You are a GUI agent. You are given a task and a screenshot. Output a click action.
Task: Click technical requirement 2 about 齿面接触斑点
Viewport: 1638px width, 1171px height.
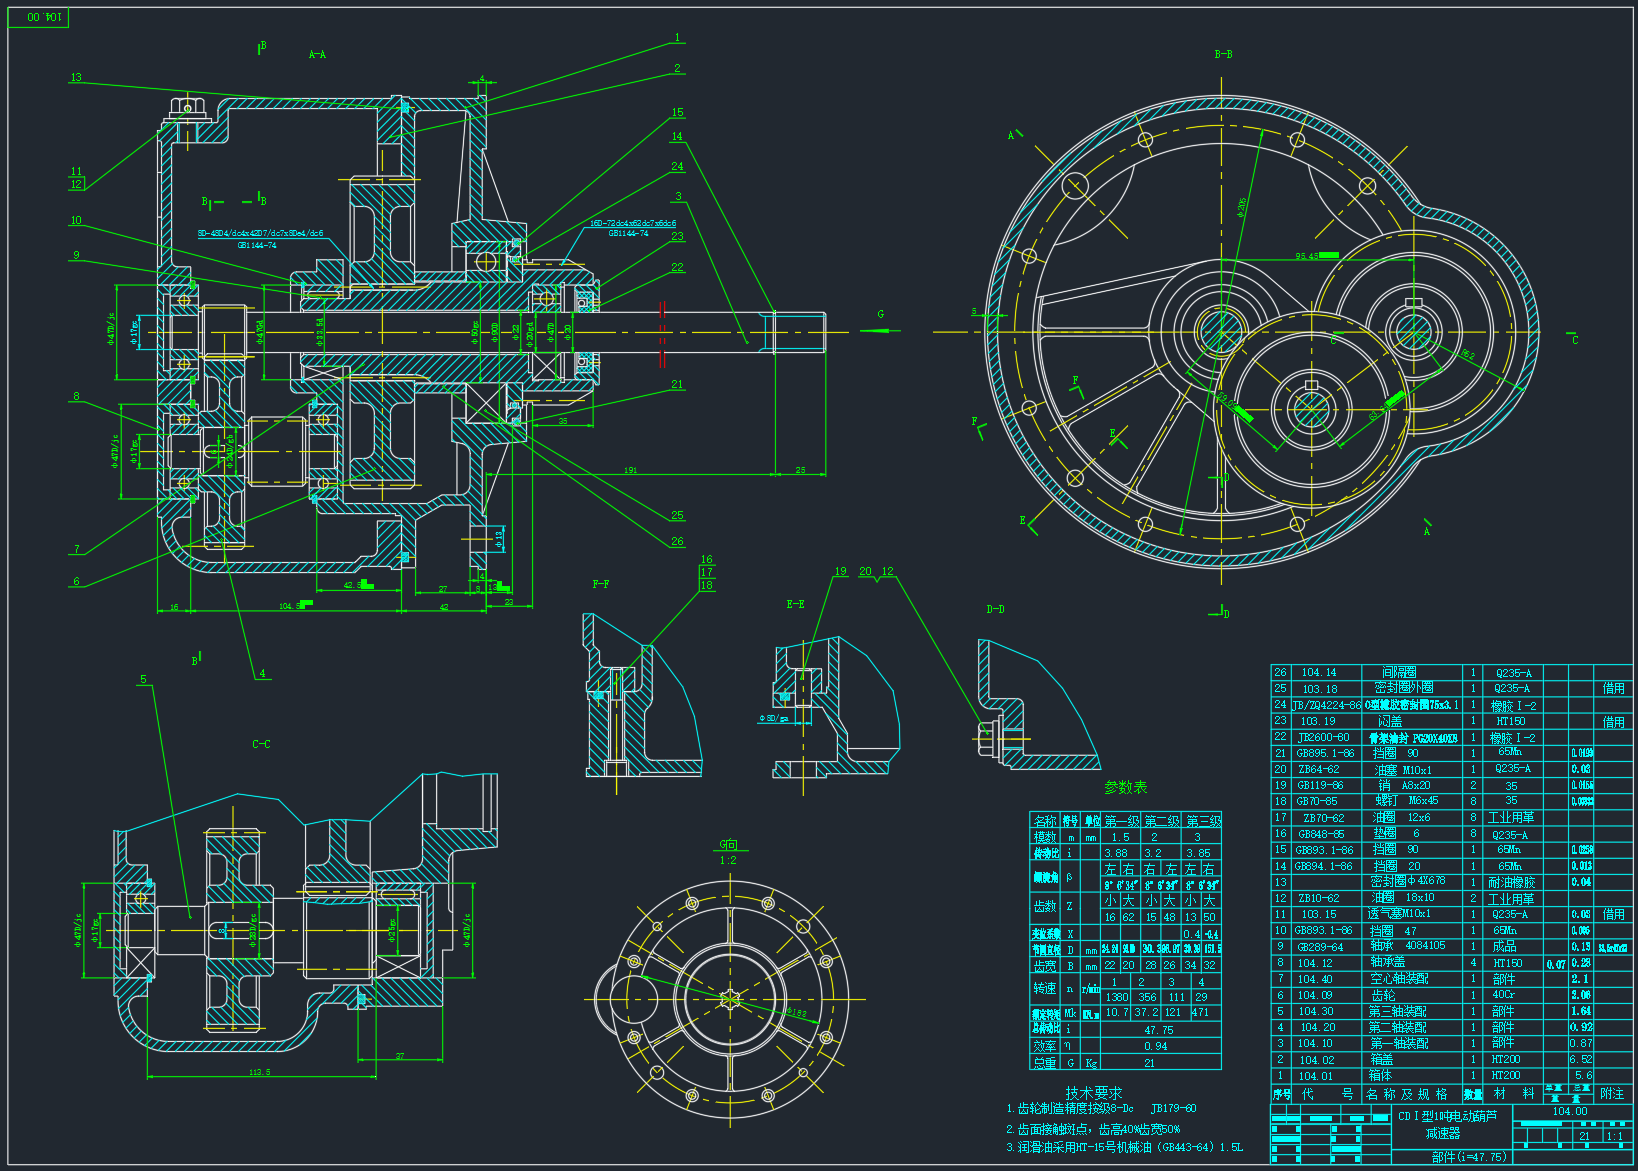[x=1093, y=1128]
